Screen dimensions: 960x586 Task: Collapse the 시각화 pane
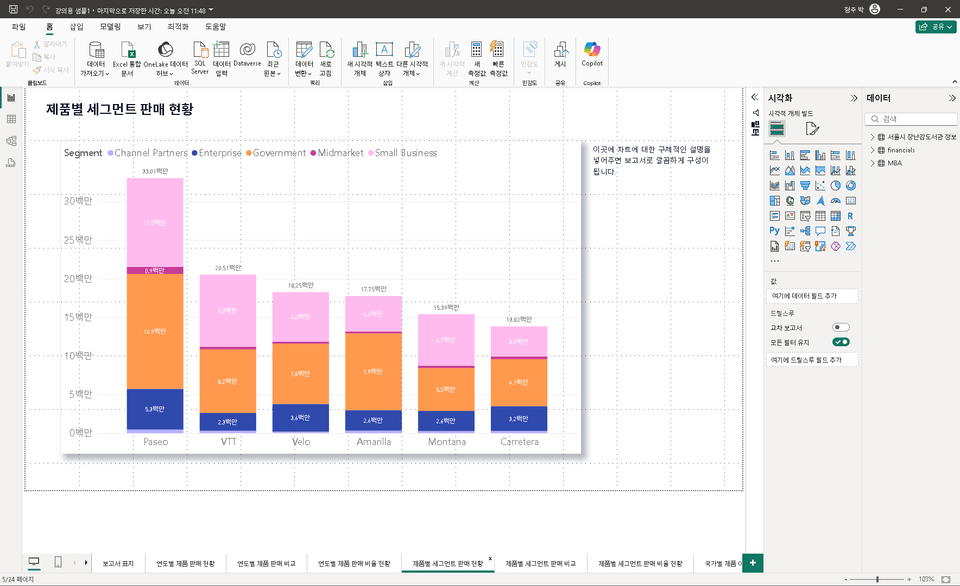tap(853, 98)
